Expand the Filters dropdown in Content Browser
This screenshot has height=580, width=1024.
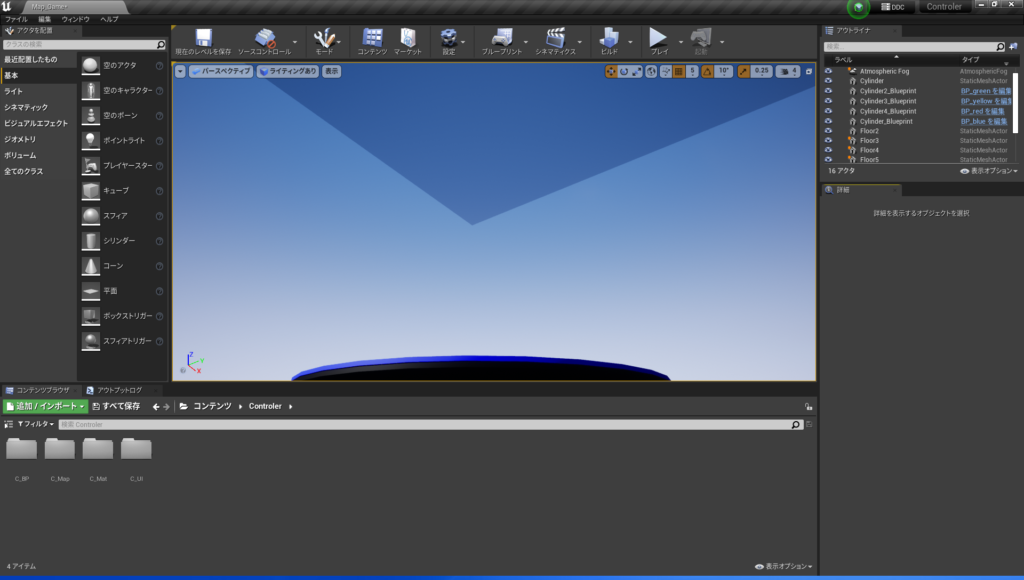coord(36,424)
